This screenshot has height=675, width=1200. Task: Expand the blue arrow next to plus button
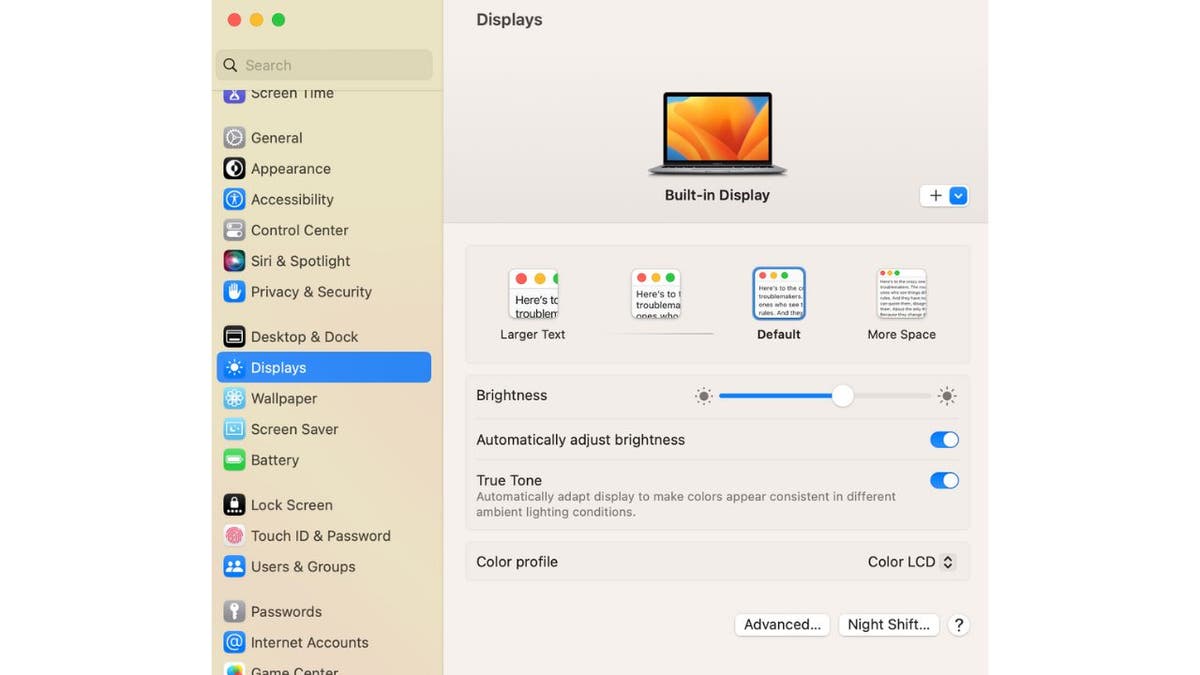958,196
